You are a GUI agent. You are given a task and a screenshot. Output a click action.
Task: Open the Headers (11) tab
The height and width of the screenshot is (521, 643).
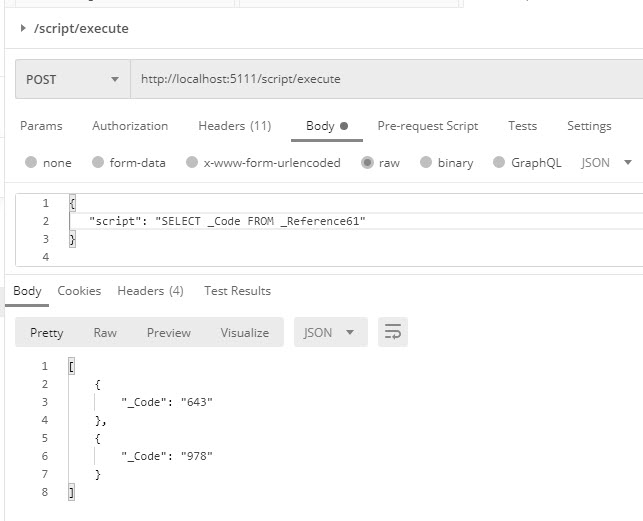click(x=235, y=126)
